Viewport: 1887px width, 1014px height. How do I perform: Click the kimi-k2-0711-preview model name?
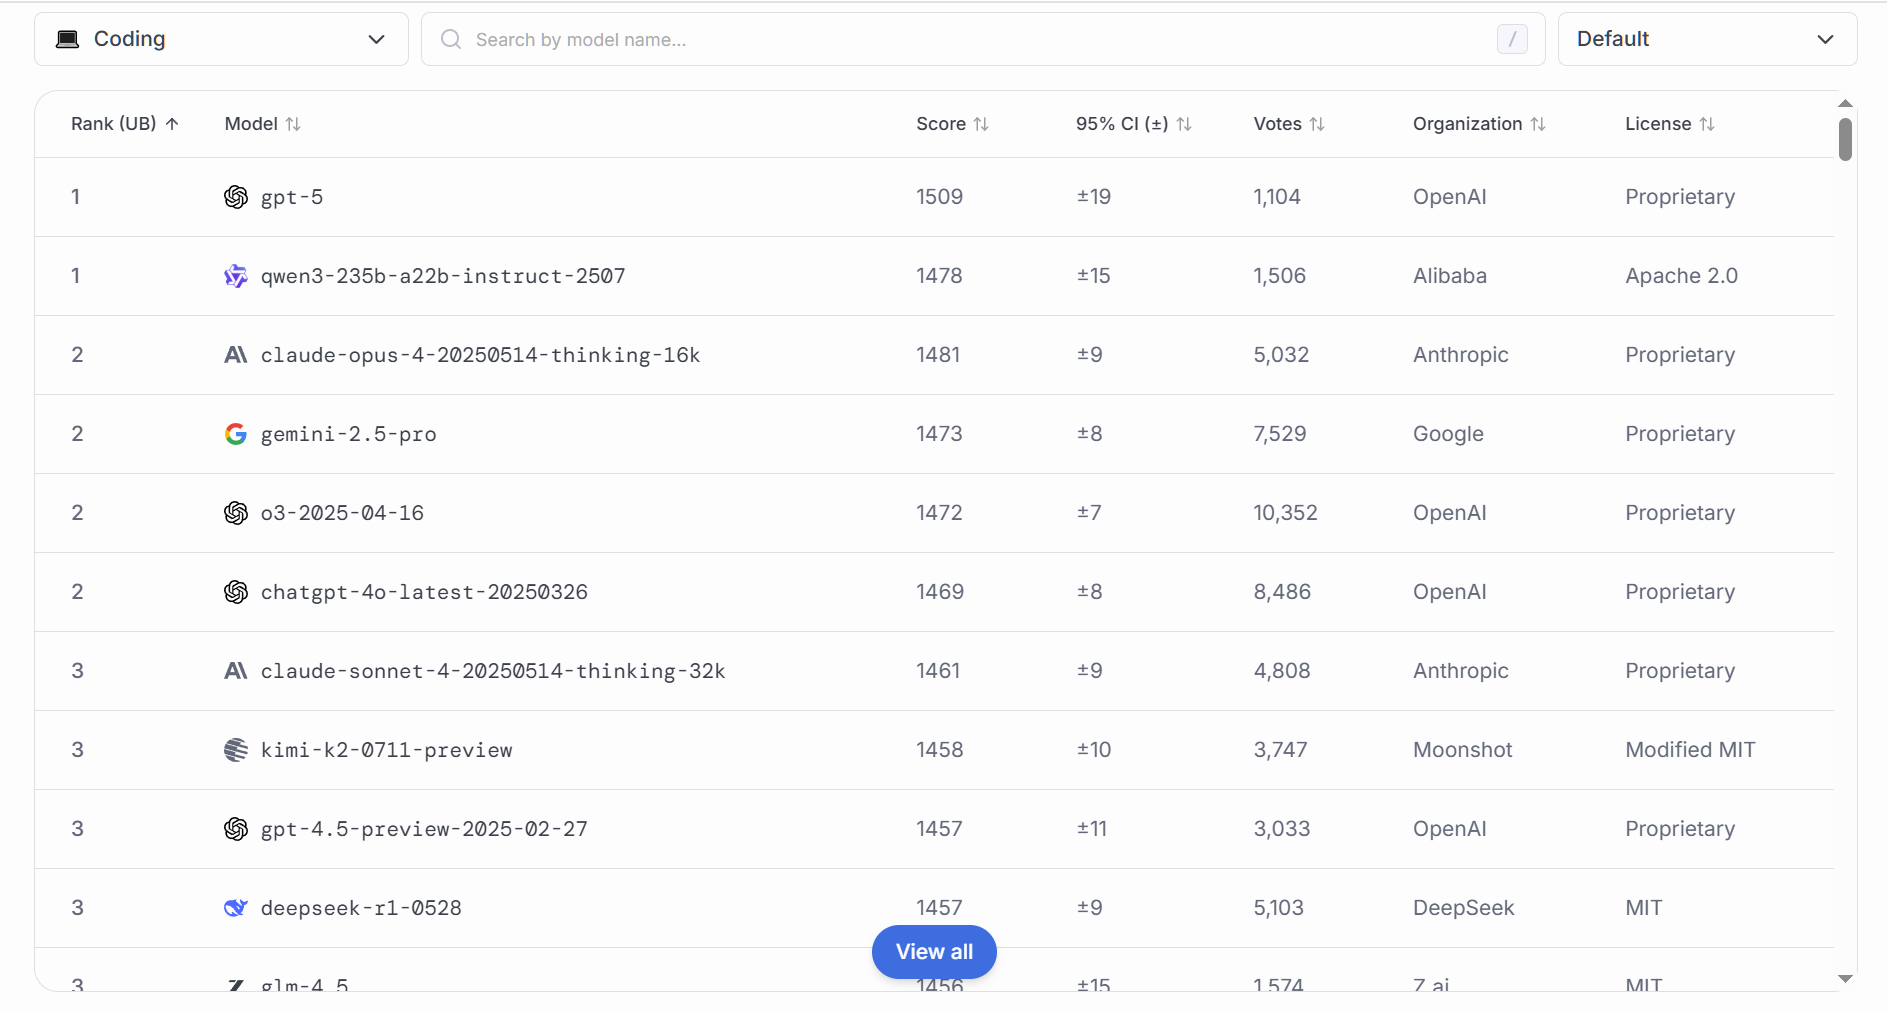pos(386,750)
